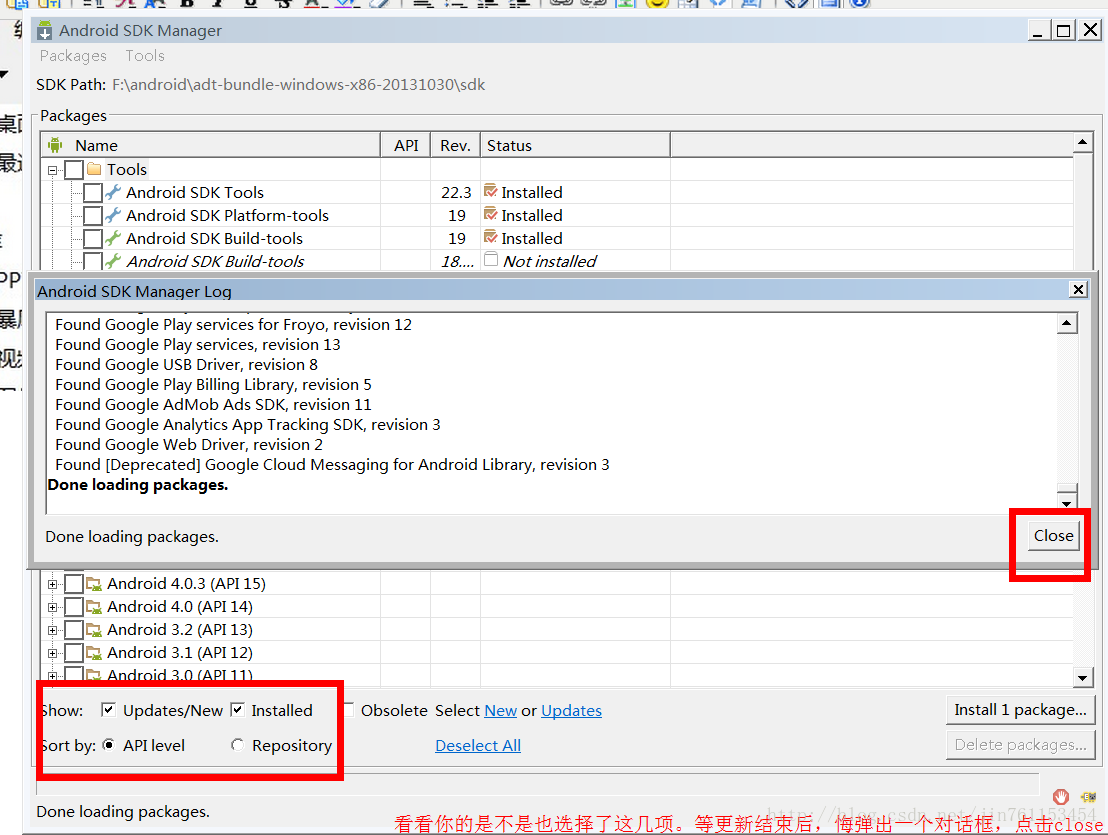Sort by the Status column header
1108x835 pixels.
575,145
